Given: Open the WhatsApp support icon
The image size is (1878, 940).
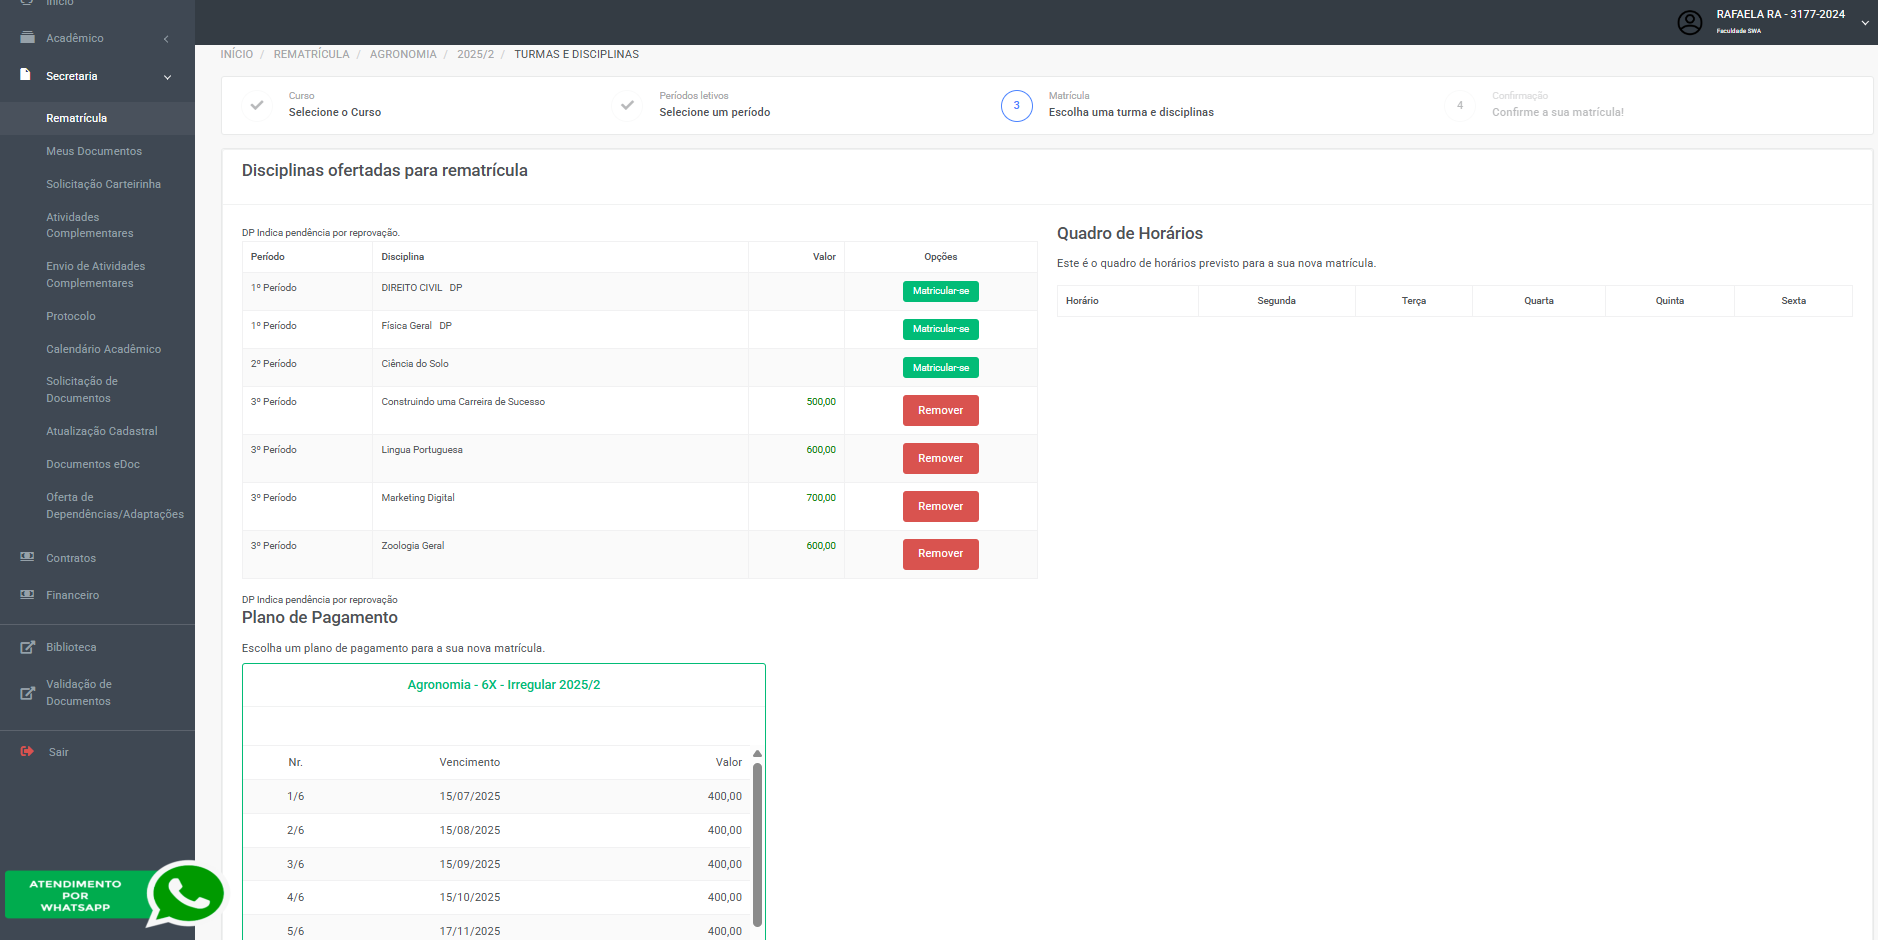Looking at the screenshot, I should point(186,893).
